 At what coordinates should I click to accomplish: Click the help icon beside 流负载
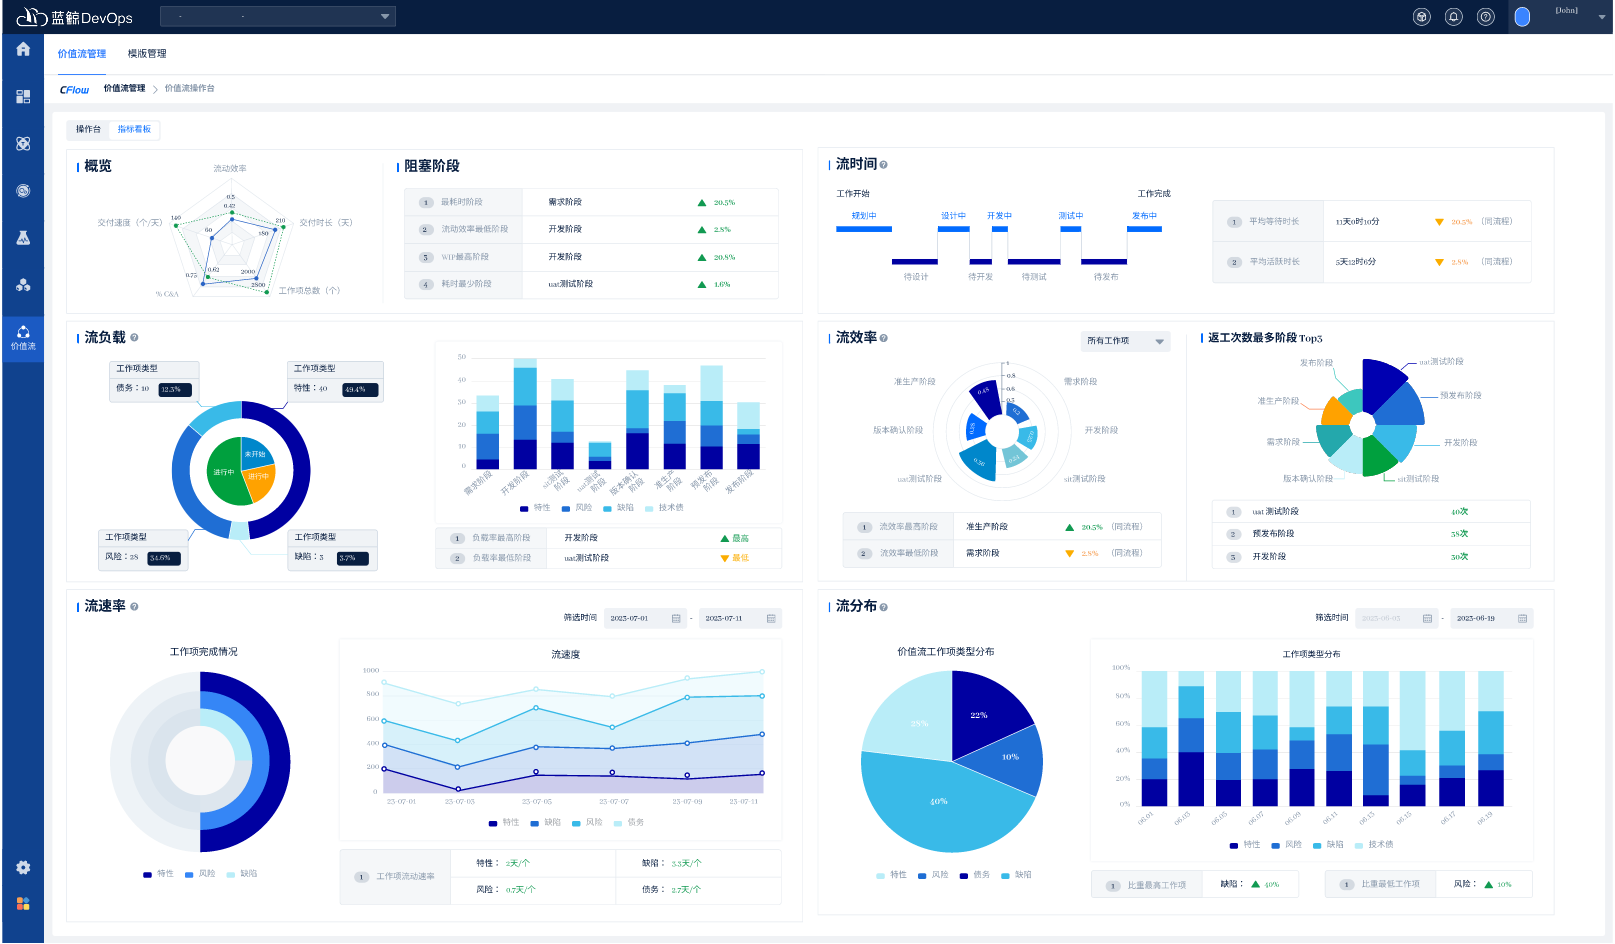pyautogui.click(x=134, y=338)
